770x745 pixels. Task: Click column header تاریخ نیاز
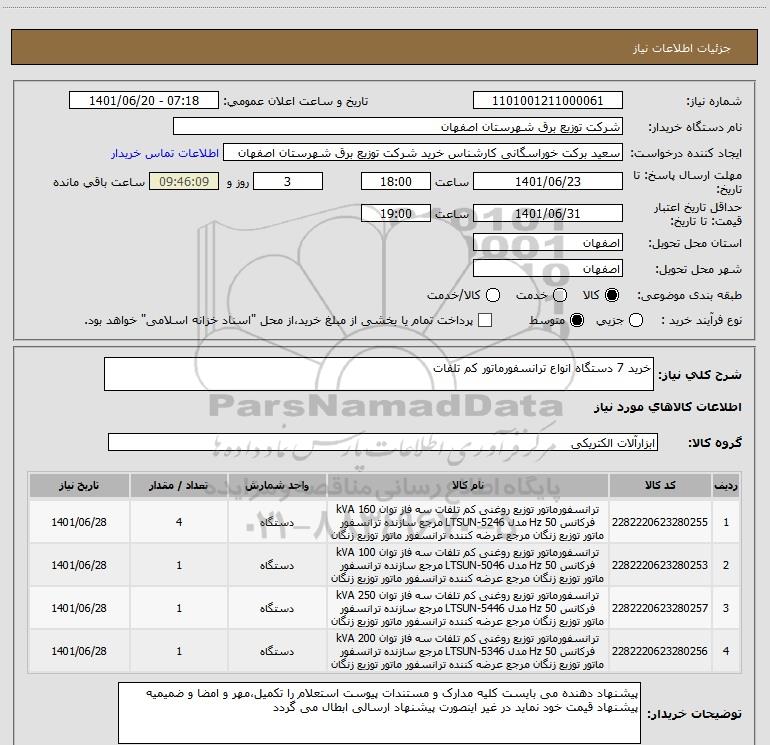point(79,485)
